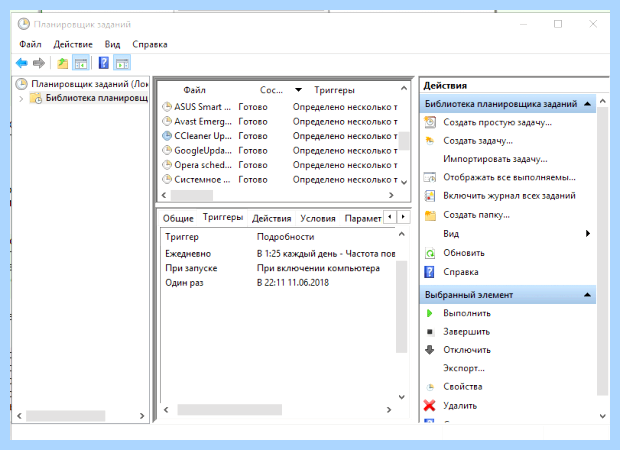This screenshot has width=620, height=450.
Task: Click the green Обновить refresh icon
Action: 430,253
